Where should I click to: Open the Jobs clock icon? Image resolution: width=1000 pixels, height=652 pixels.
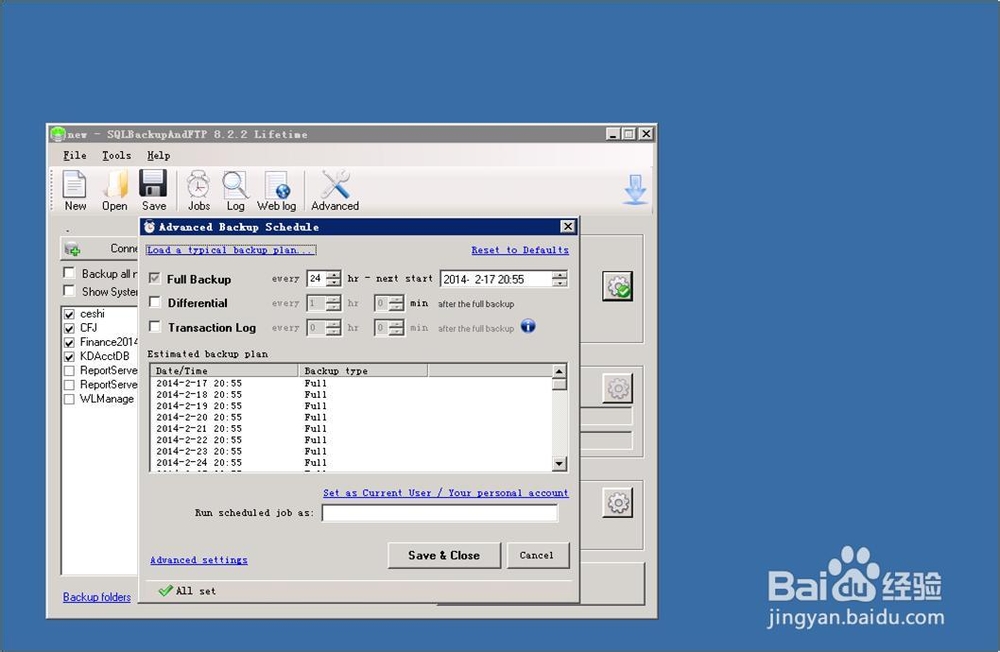point(198,185)
